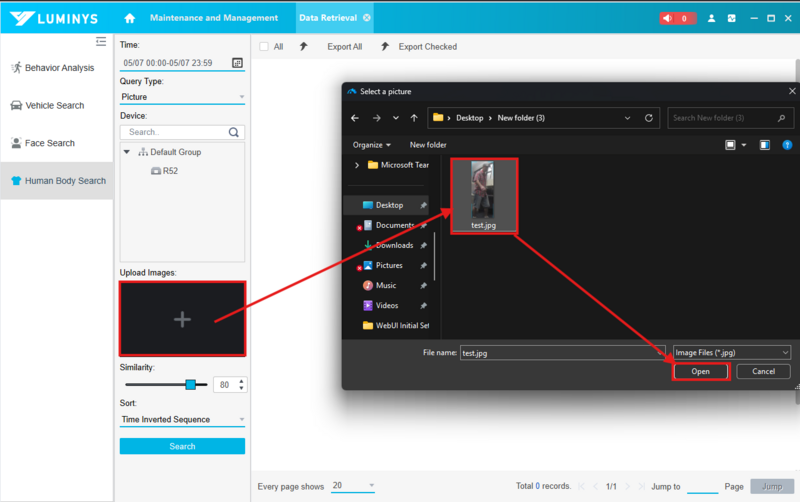Click Search New folder (3) box
800x502 pixels.
pos(730,118)
